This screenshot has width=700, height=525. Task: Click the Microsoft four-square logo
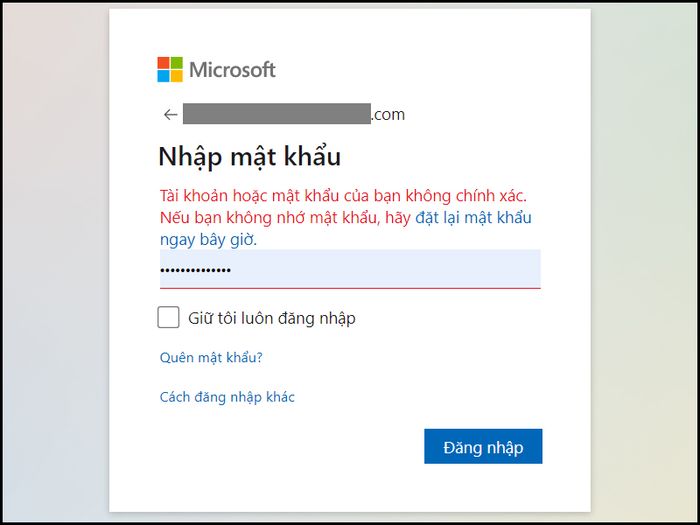pos(170,70)
